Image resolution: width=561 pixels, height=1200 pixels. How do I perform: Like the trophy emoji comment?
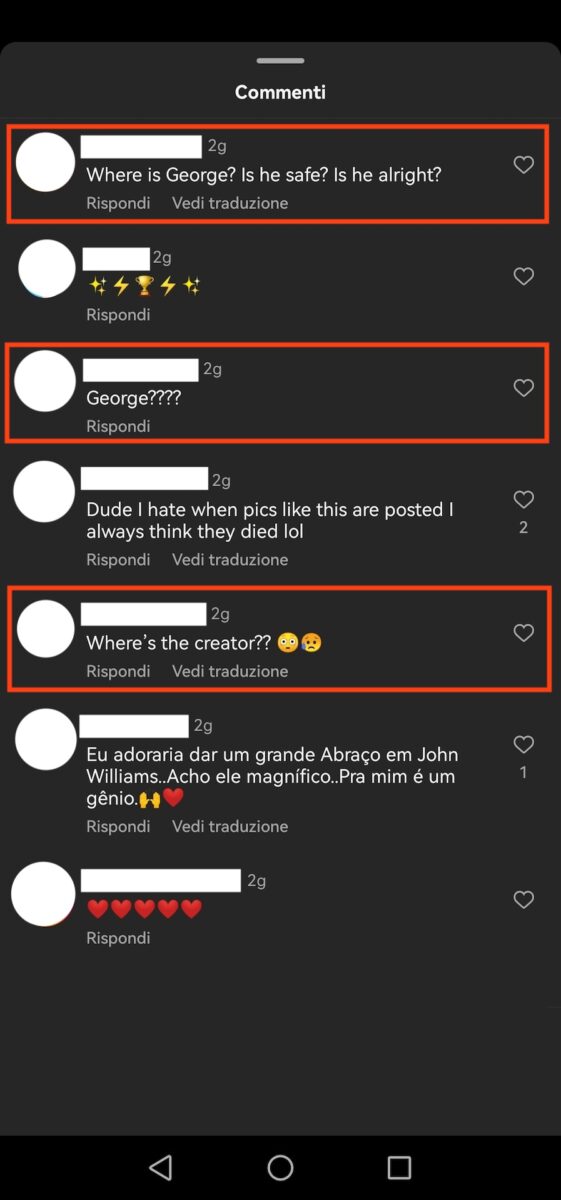pos(523,276)
